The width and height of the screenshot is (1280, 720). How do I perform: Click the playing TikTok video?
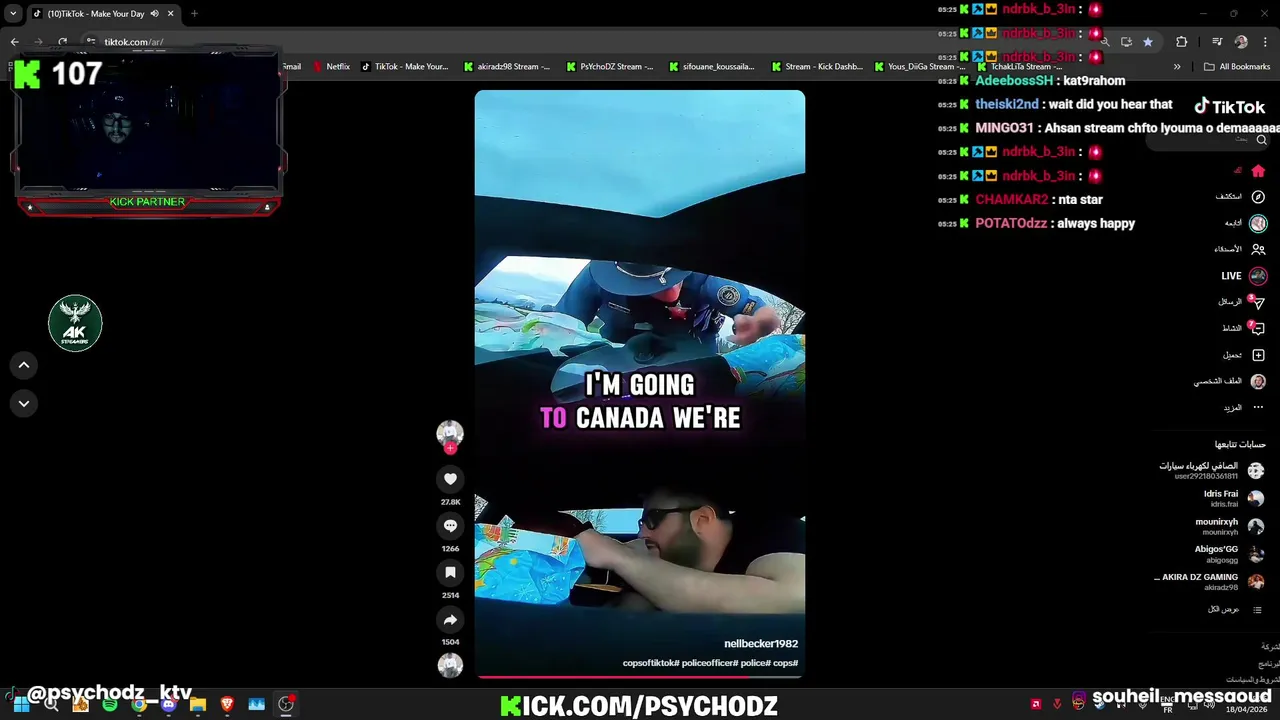click(x=640, y=385)
